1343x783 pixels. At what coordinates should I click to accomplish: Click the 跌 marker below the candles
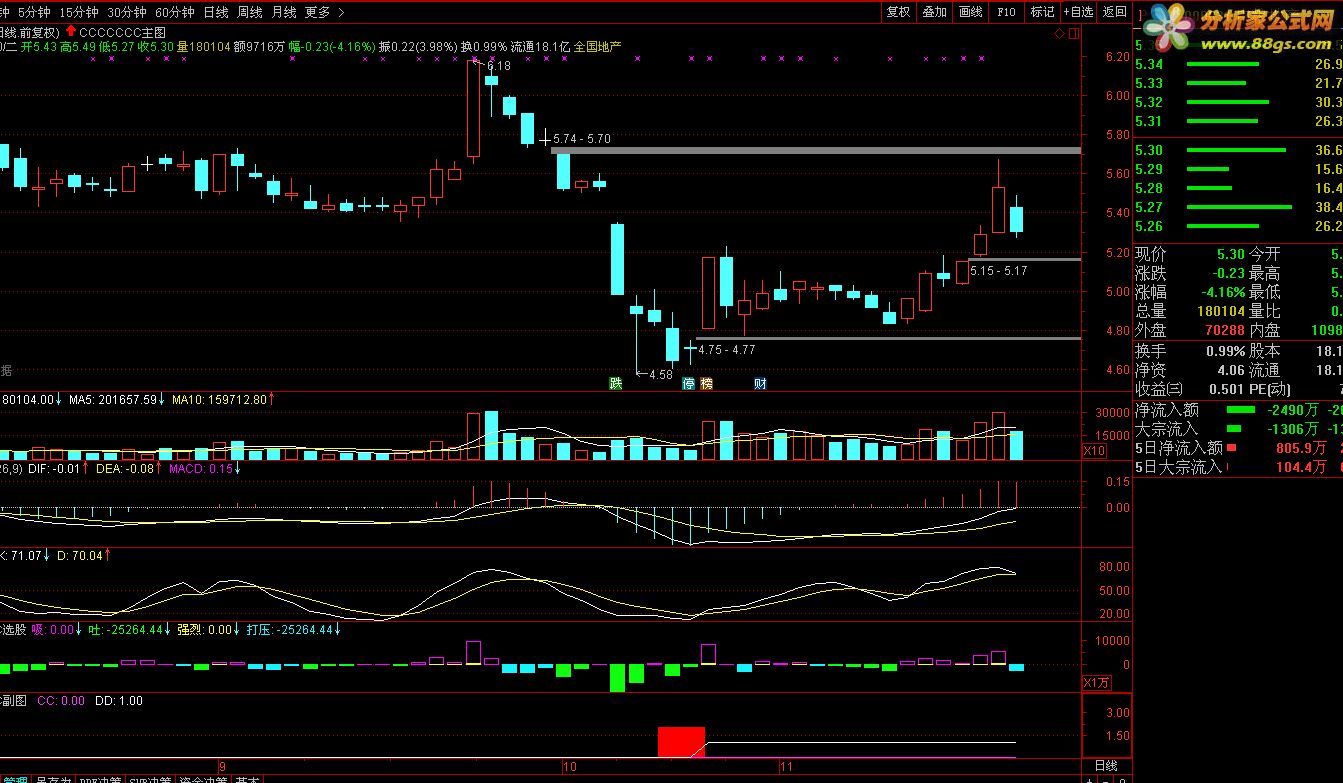coord(616,383)
